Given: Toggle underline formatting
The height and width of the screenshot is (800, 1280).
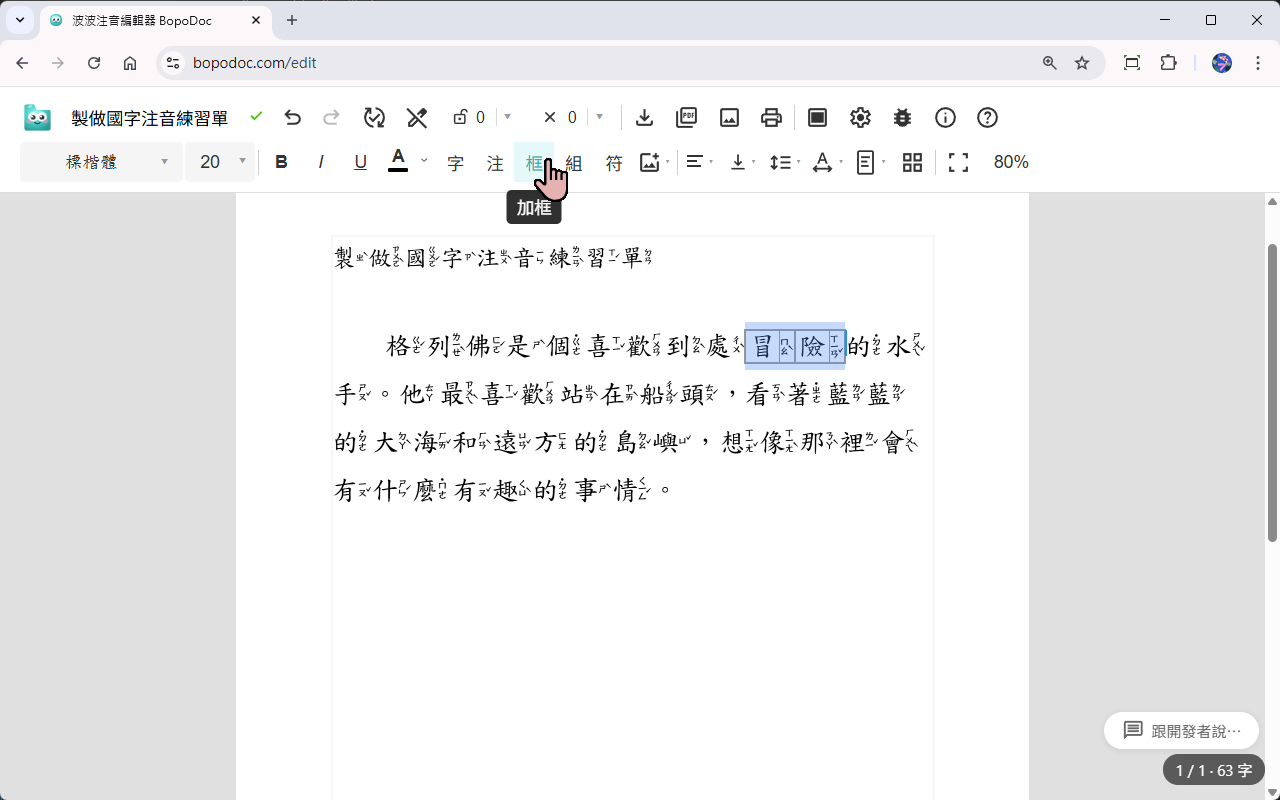Looking at the screenshot, I should pyautogui.click(x=360, y=161).
